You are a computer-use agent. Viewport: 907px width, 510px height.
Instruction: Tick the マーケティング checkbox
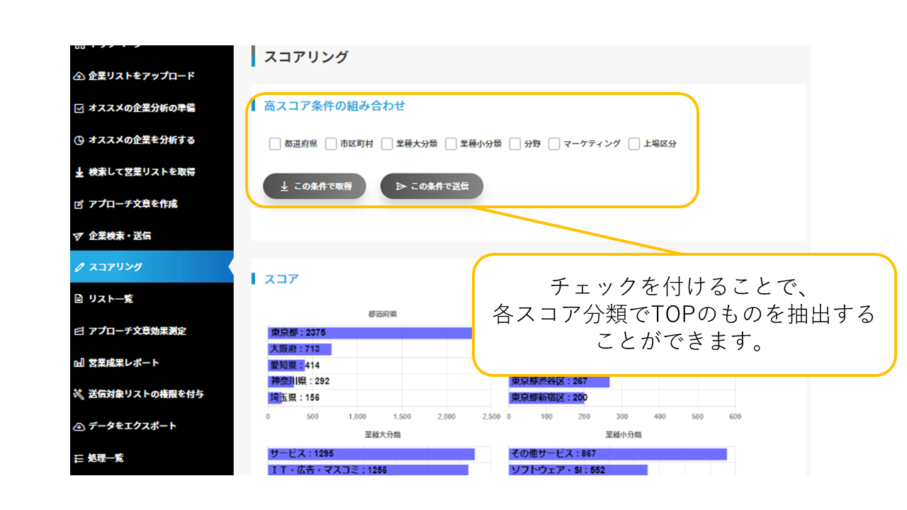554,144
